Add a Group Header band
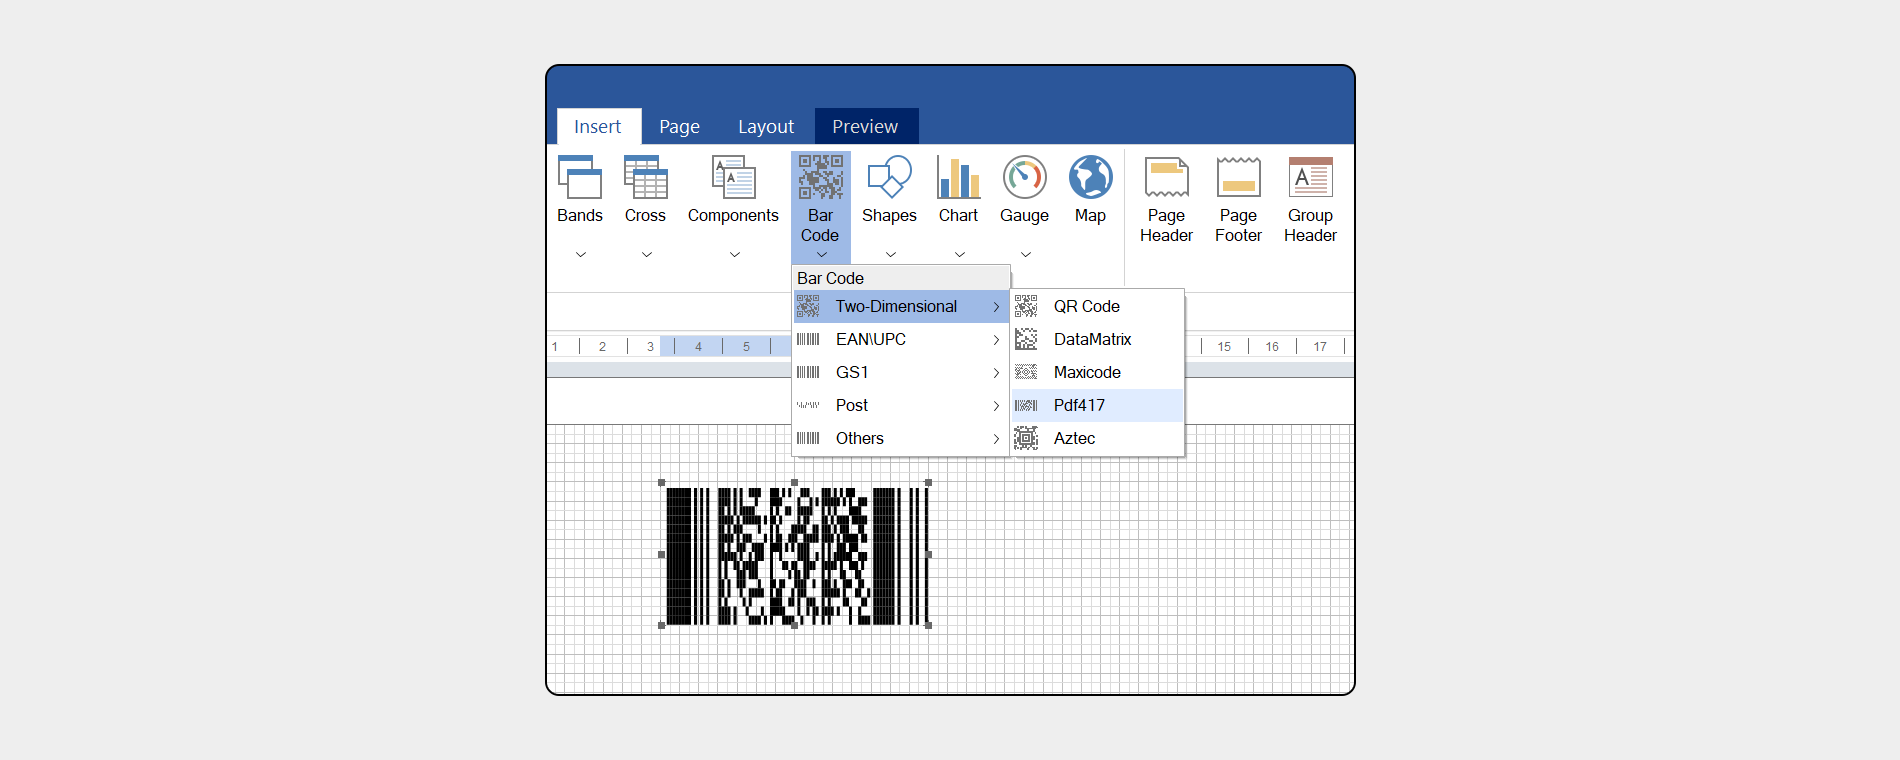 click(x=1310, y=177)
